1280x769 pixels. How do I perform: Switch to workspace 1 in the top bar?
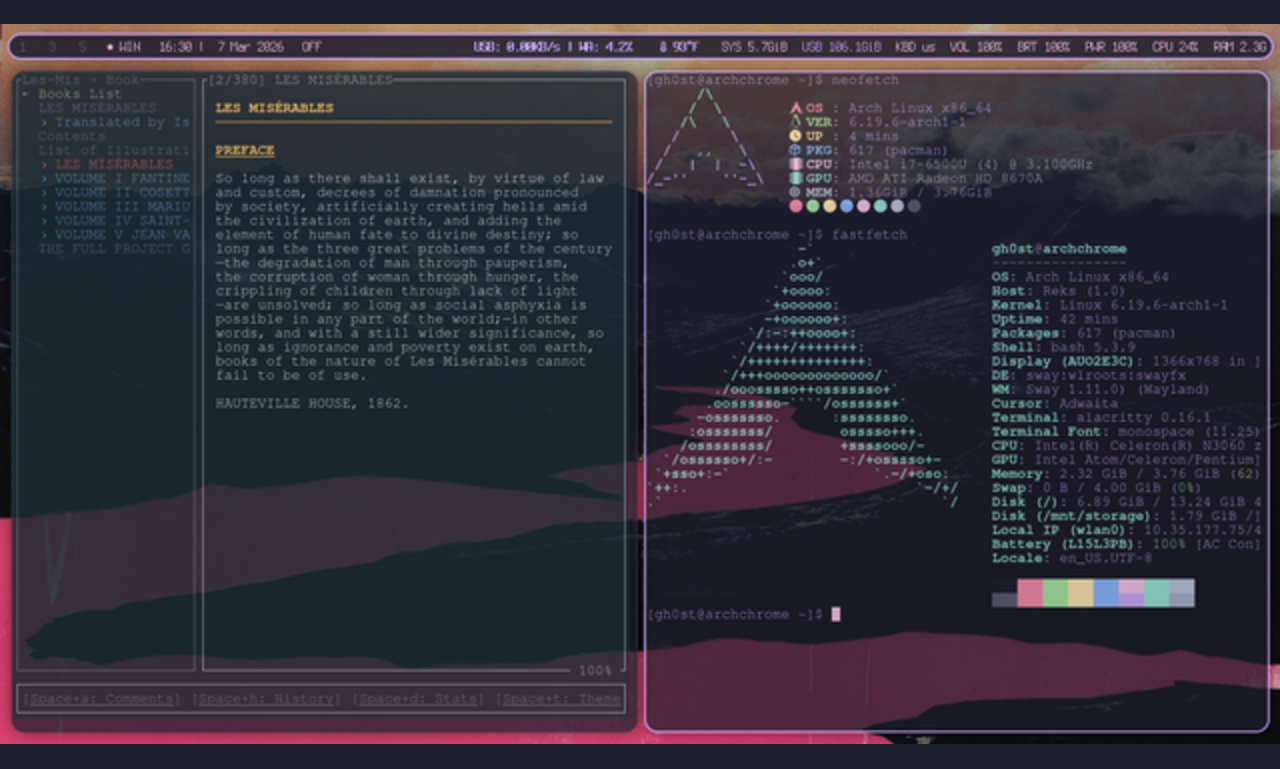(x=24, y=47)
